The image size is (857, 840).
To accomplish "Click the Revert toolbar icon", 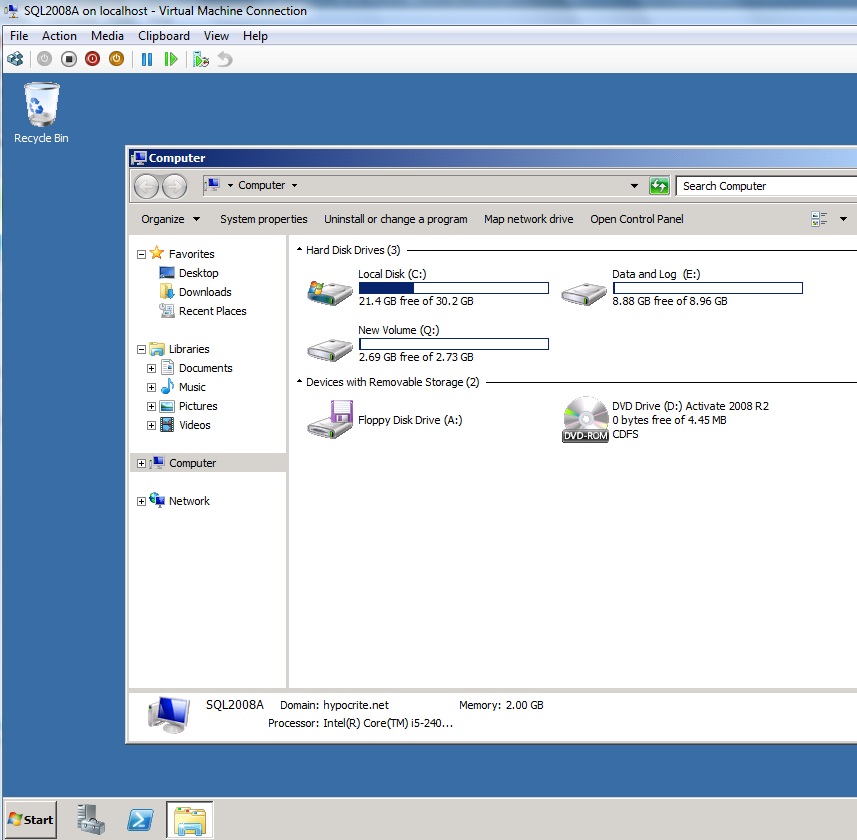I will click(x=225, y=59).
